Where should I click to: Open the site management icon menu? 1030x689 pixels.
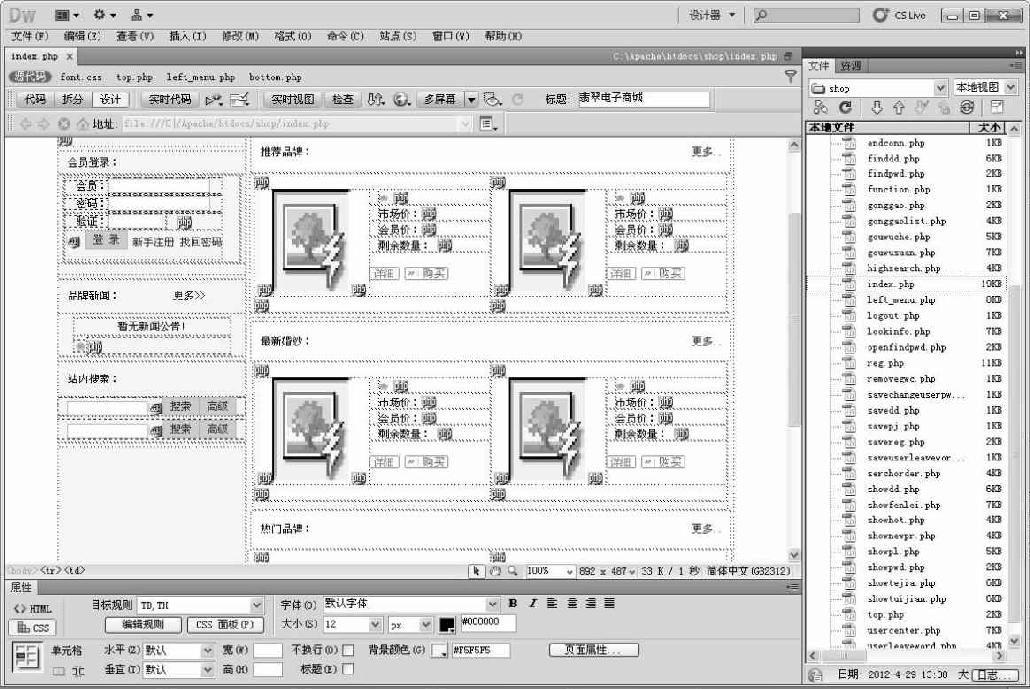point(141,14)
